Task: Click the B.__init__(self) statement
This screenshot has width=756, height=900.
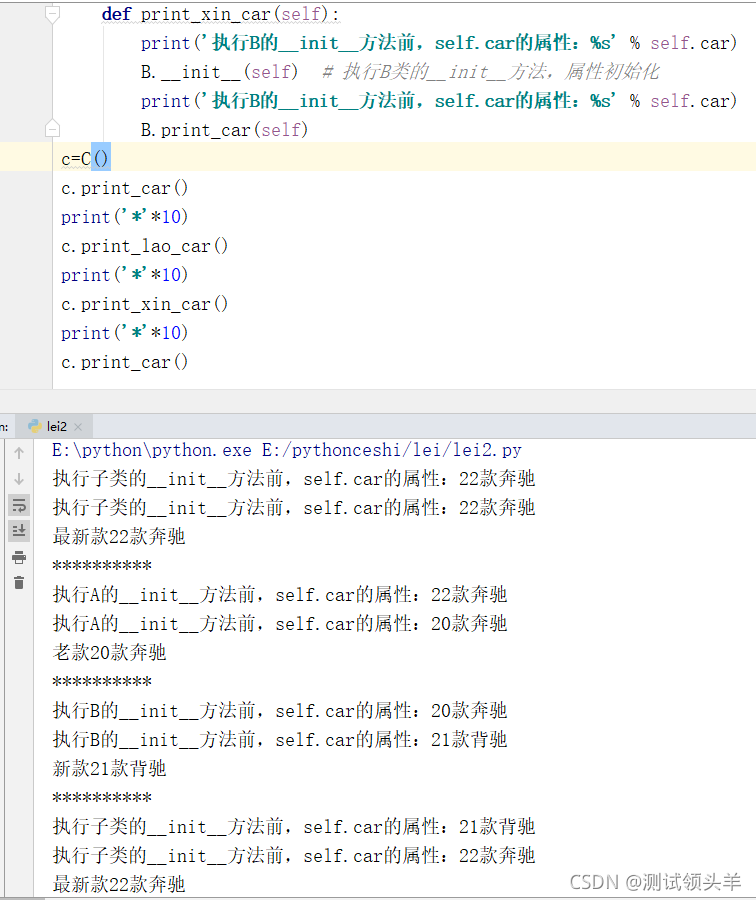Action: coord(219,72)
